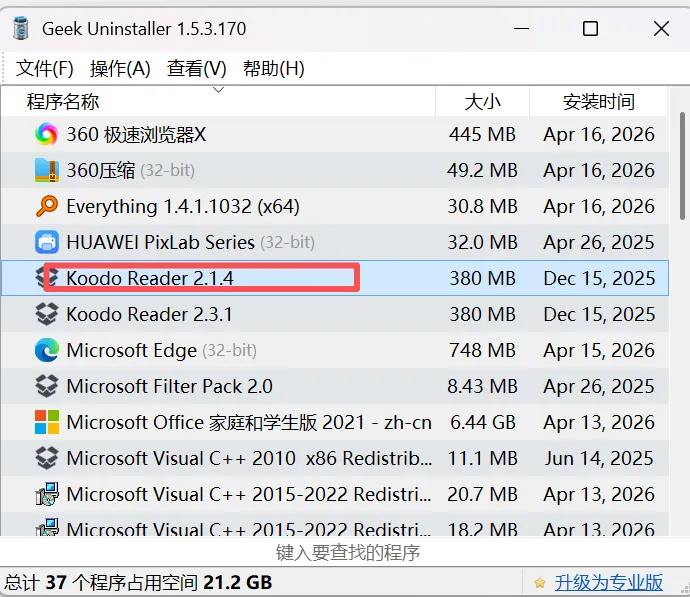Click the 30.8 MB size cell
This screenshot has width=690, height=597.
point(482,206)
